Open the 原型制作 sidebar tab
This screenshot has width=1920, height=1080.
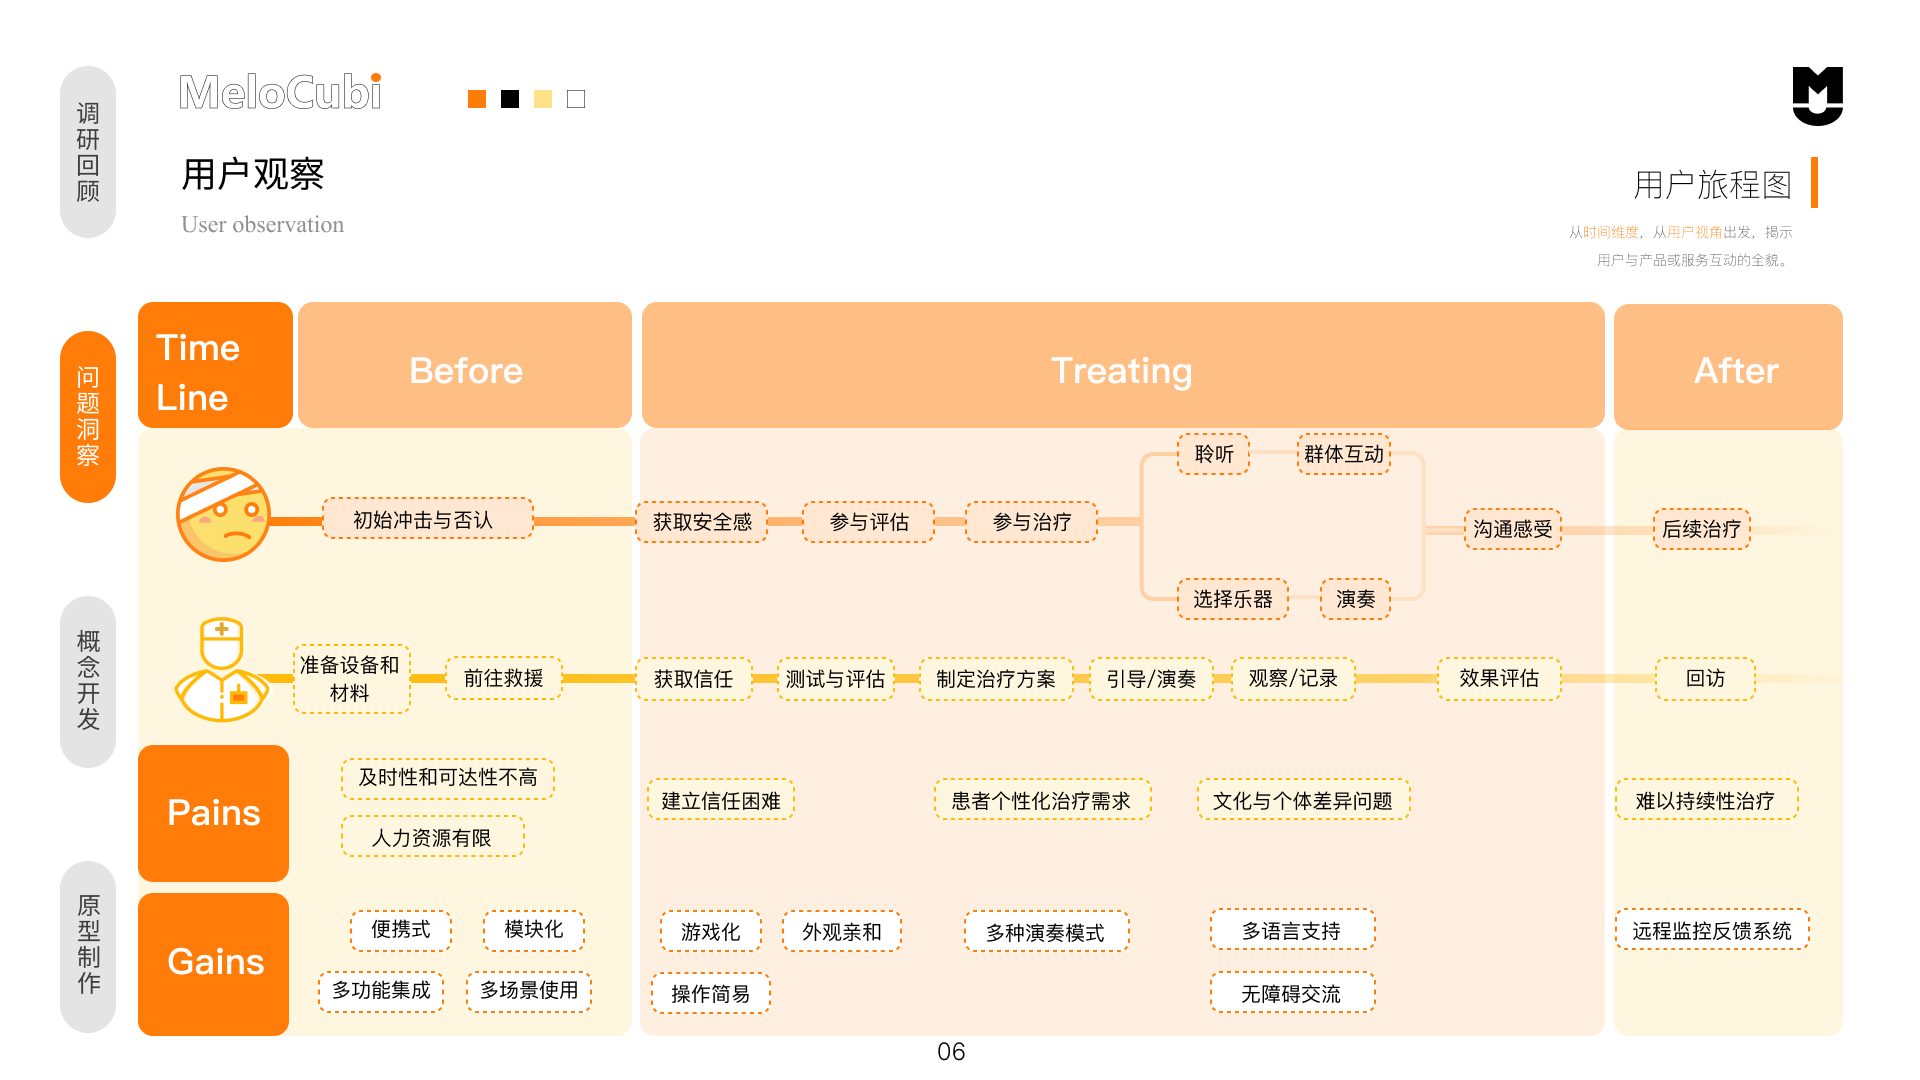(x=88, y=946)
